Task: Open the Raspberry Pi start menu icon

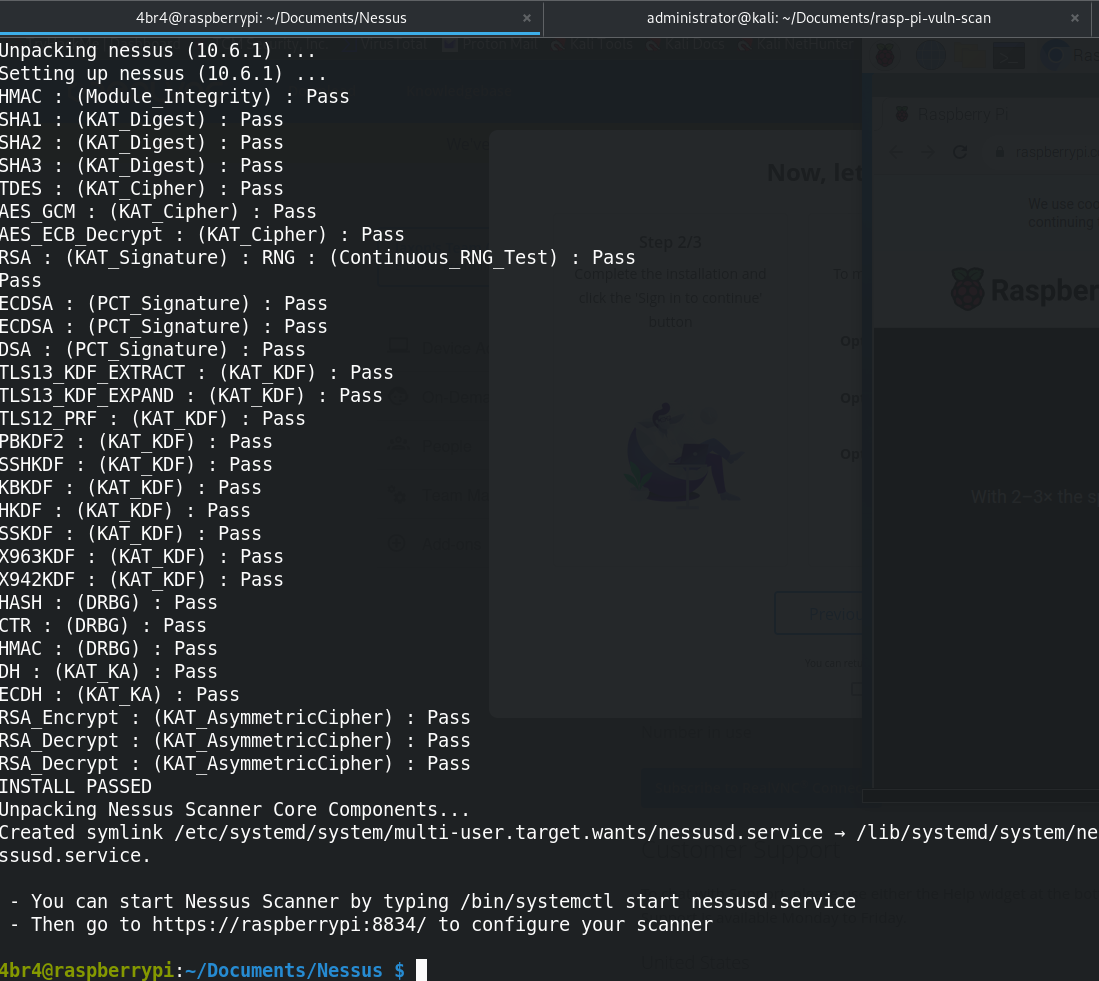Action: pyautogui.click(x=884, y=54)
